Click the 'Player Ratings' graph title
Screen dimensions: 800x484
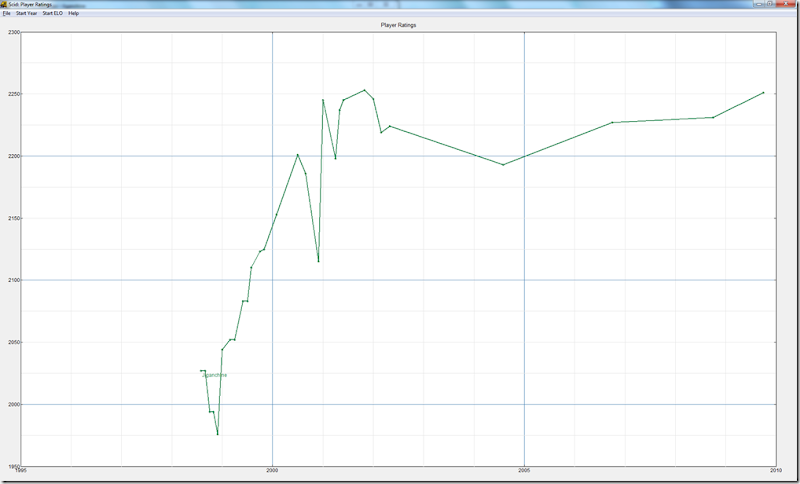[398, 24]
